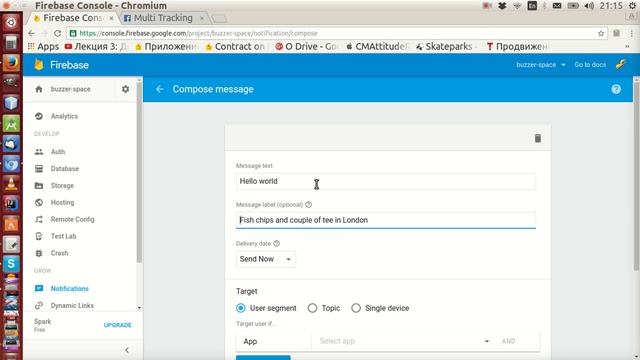The width and height of the screenshot is (640, 360).
Task: Click the Crash bug icon
Action: pyautogui.click(x=39, y=253)
